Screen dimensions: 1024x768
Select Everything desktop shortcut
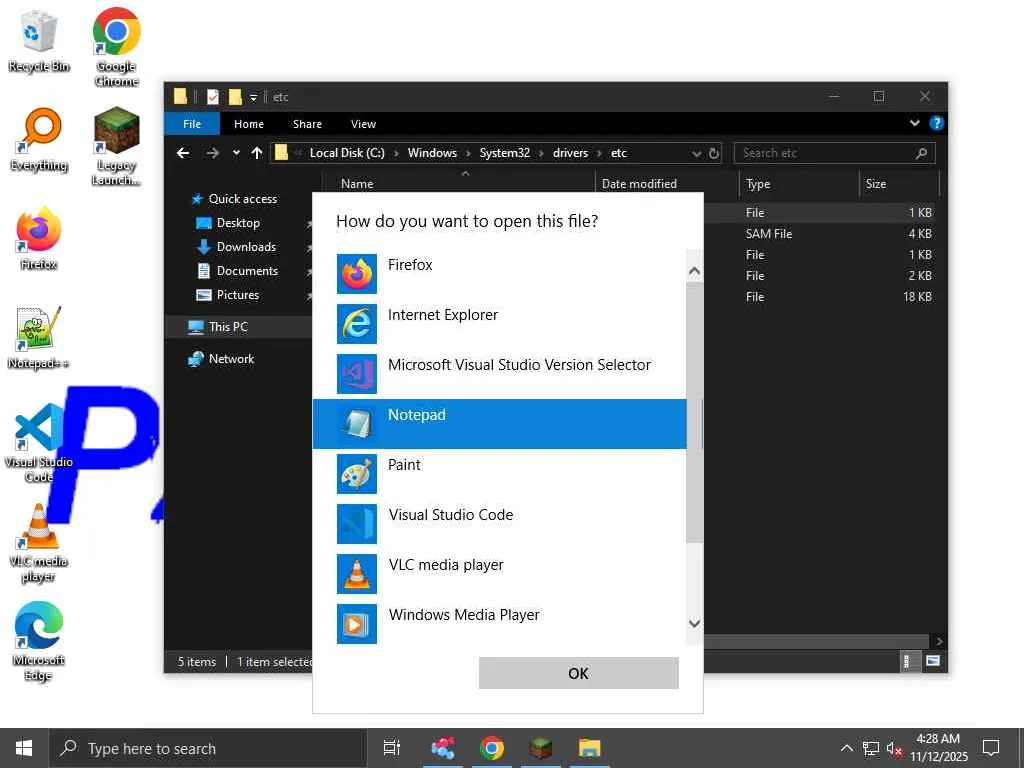pyautogui.click(x=39, y=140)
